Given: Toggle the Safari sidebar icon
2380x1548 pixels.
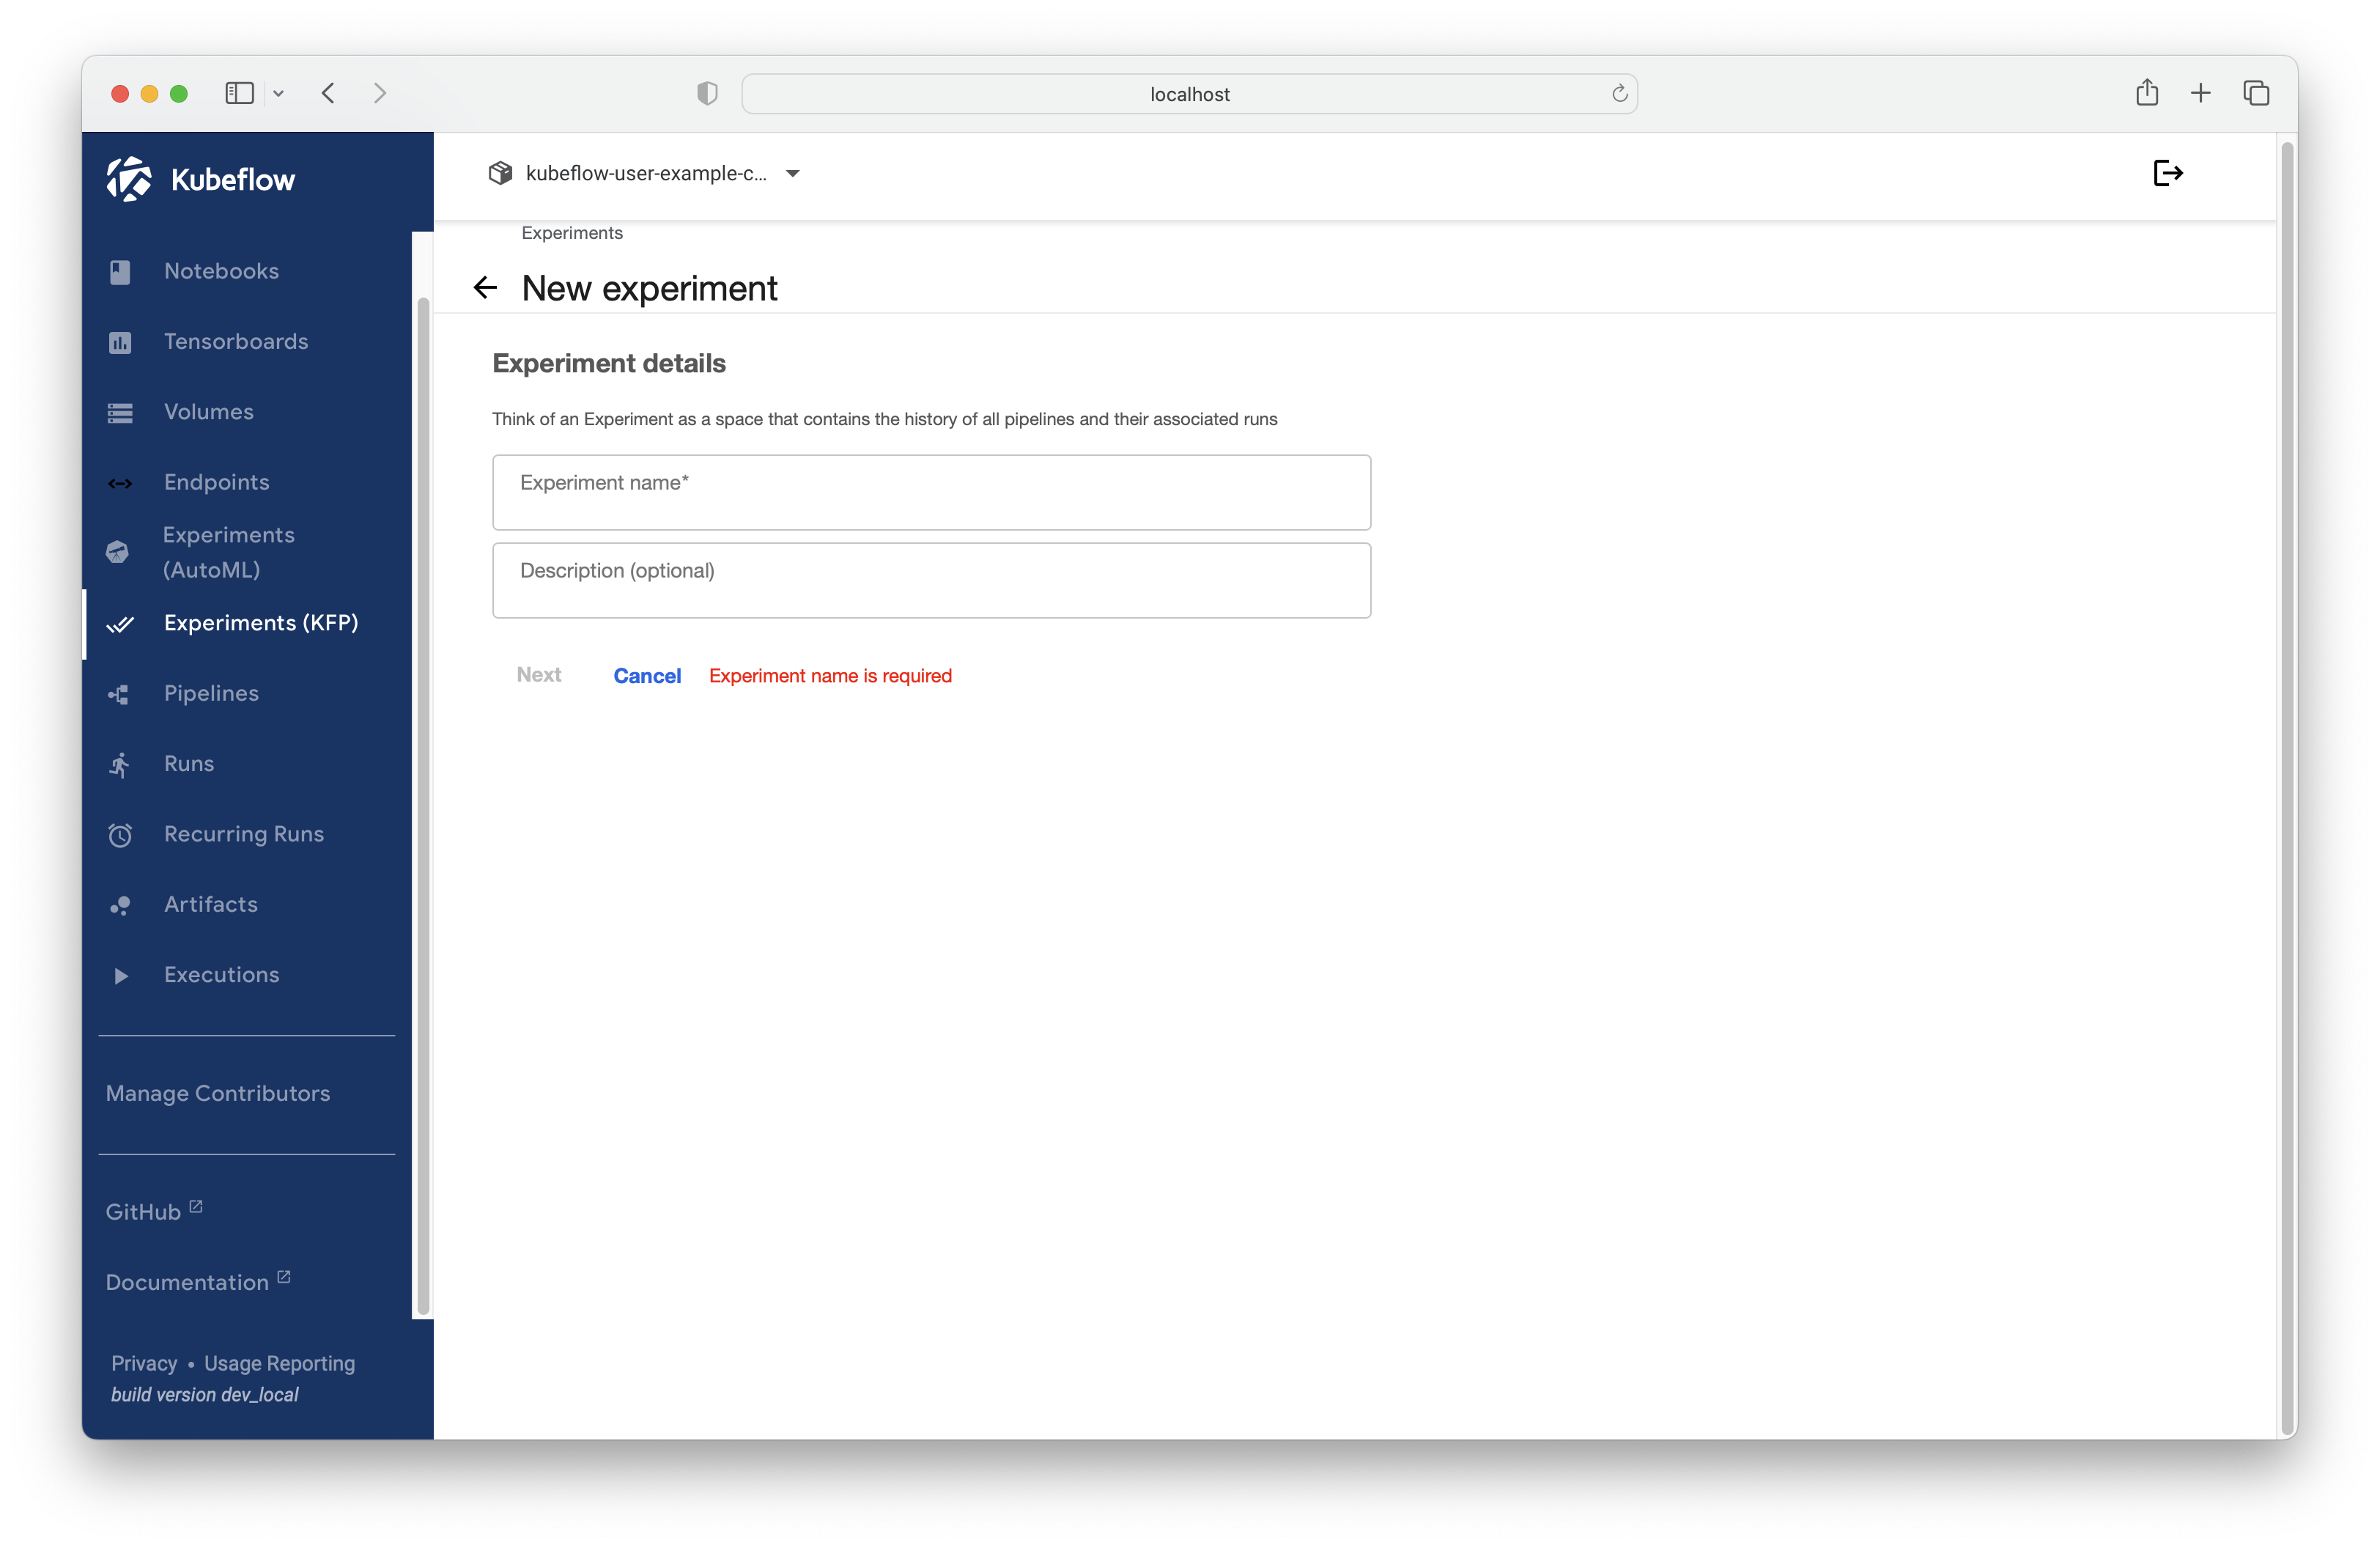Looking at the screenshot, I should (239, 93).
